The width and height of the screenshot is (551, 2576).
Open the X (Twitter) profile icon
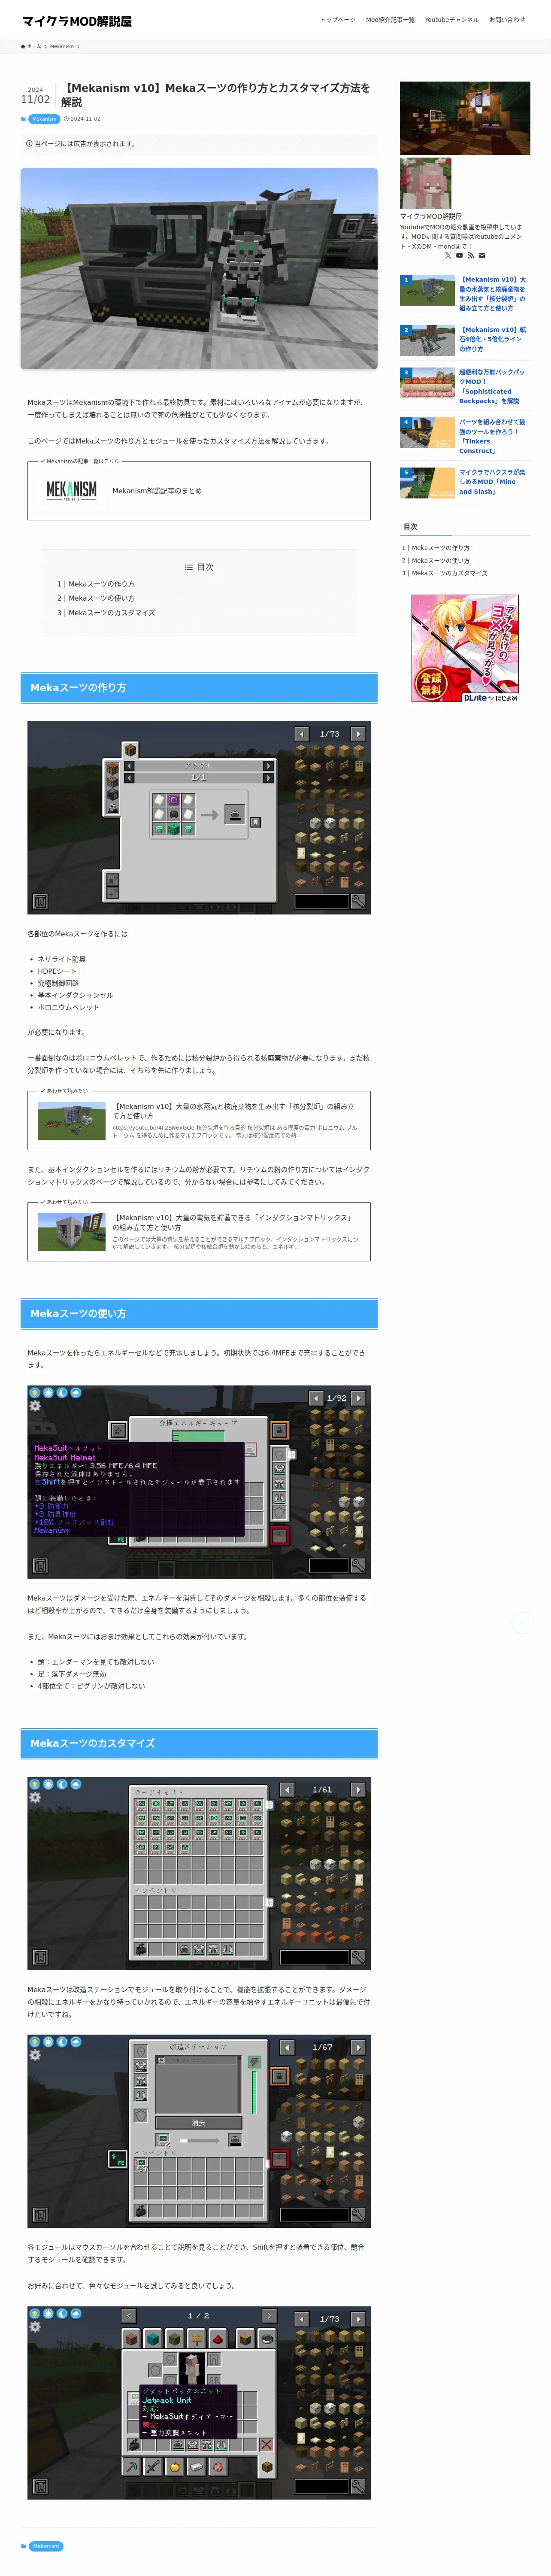[448, 255]
